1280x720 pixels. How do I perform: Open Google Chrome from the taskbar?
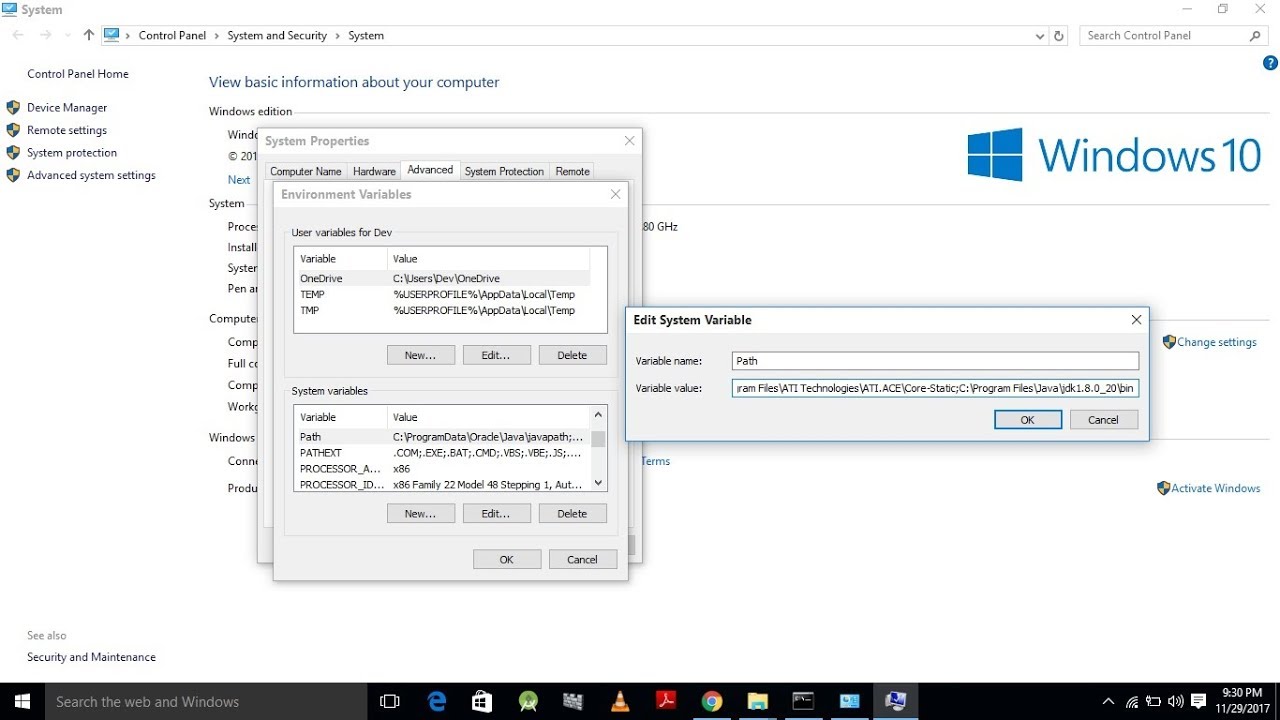tap(712, 701)
